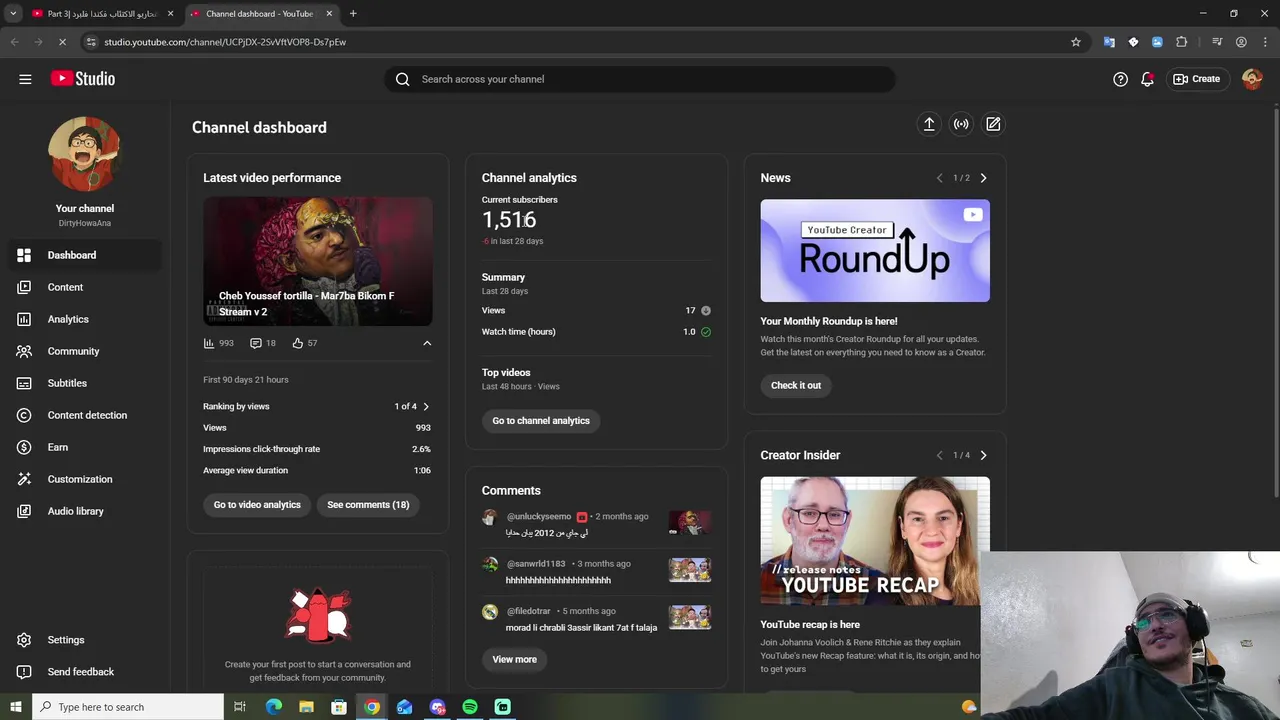The image size is (1280, 720).
Task: Open the account avatar menu
Action: (x=1252, y=79)
